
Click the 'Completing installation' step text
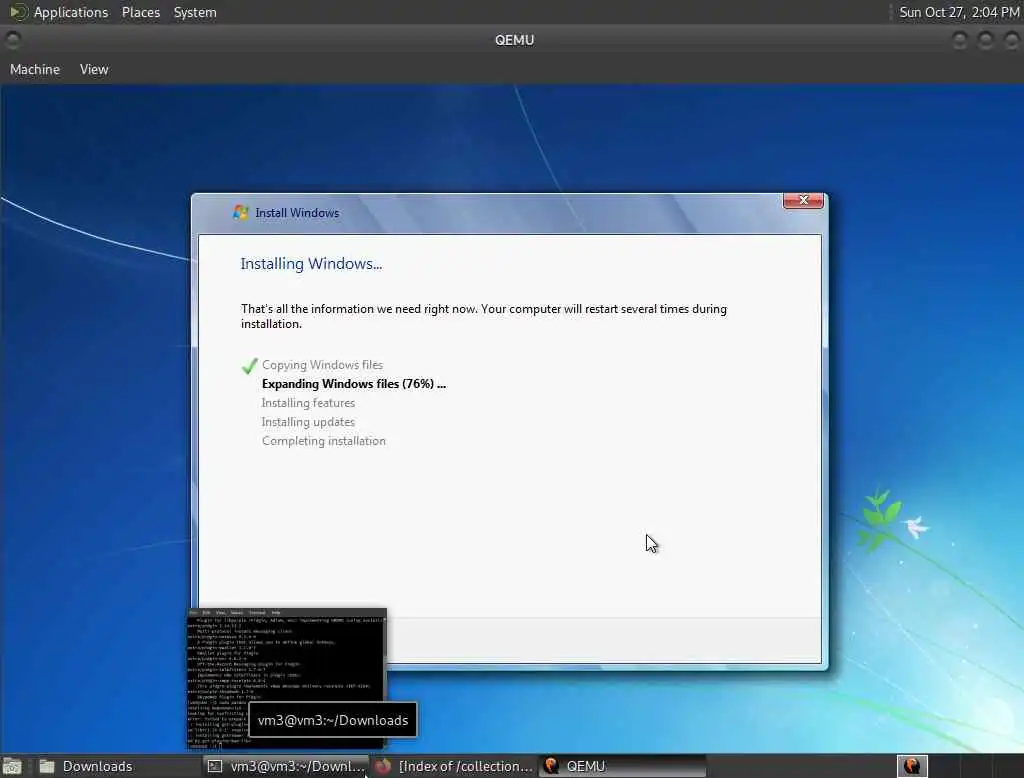coord(324,441)
